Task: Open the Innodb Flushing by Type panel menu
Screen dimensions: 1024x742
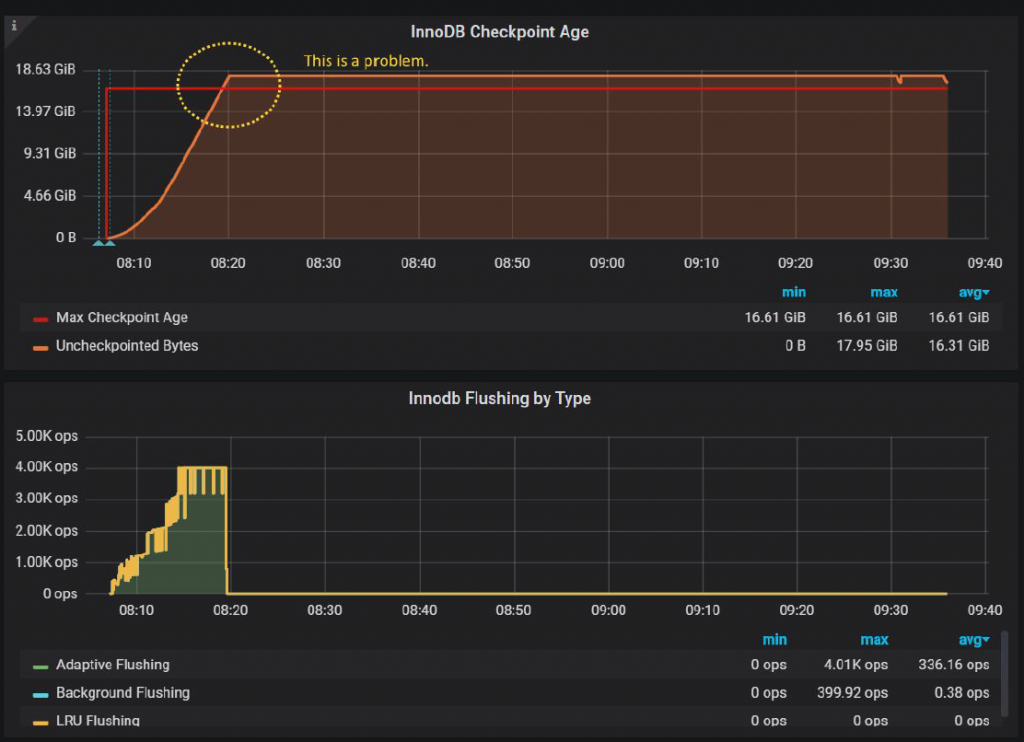Action: point(500,398)
